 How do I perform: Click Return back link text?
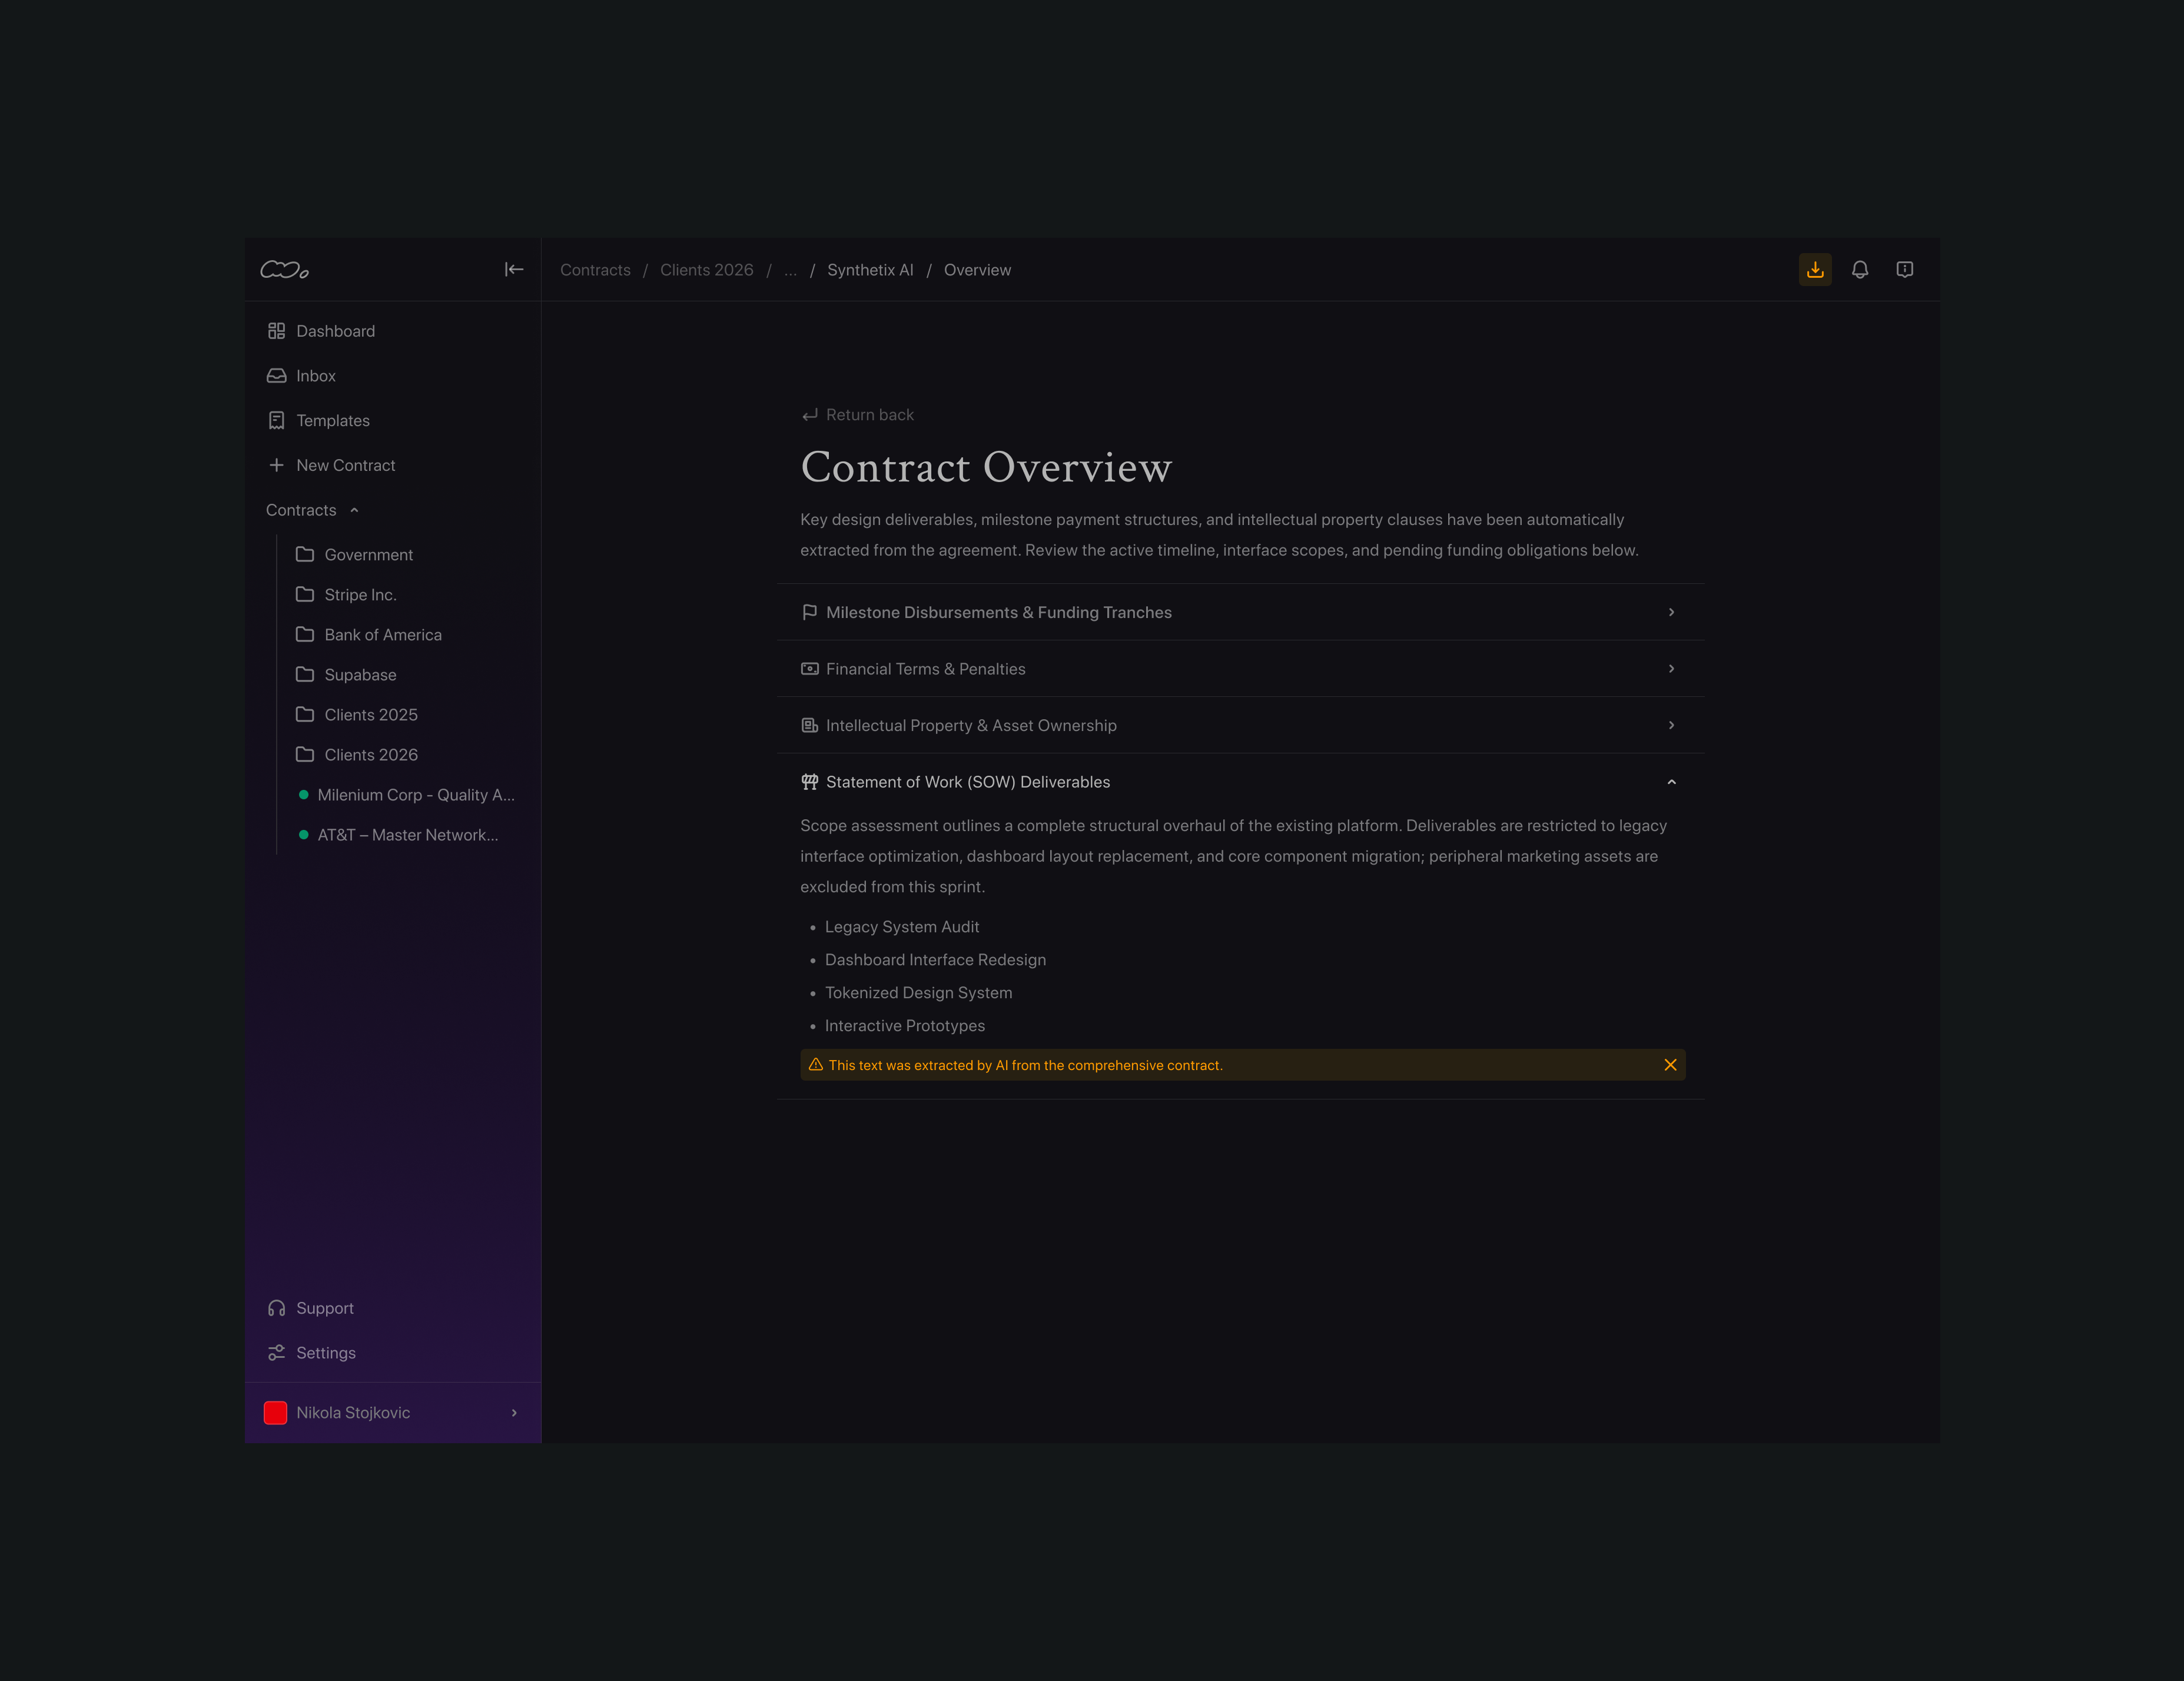(870, 415)
